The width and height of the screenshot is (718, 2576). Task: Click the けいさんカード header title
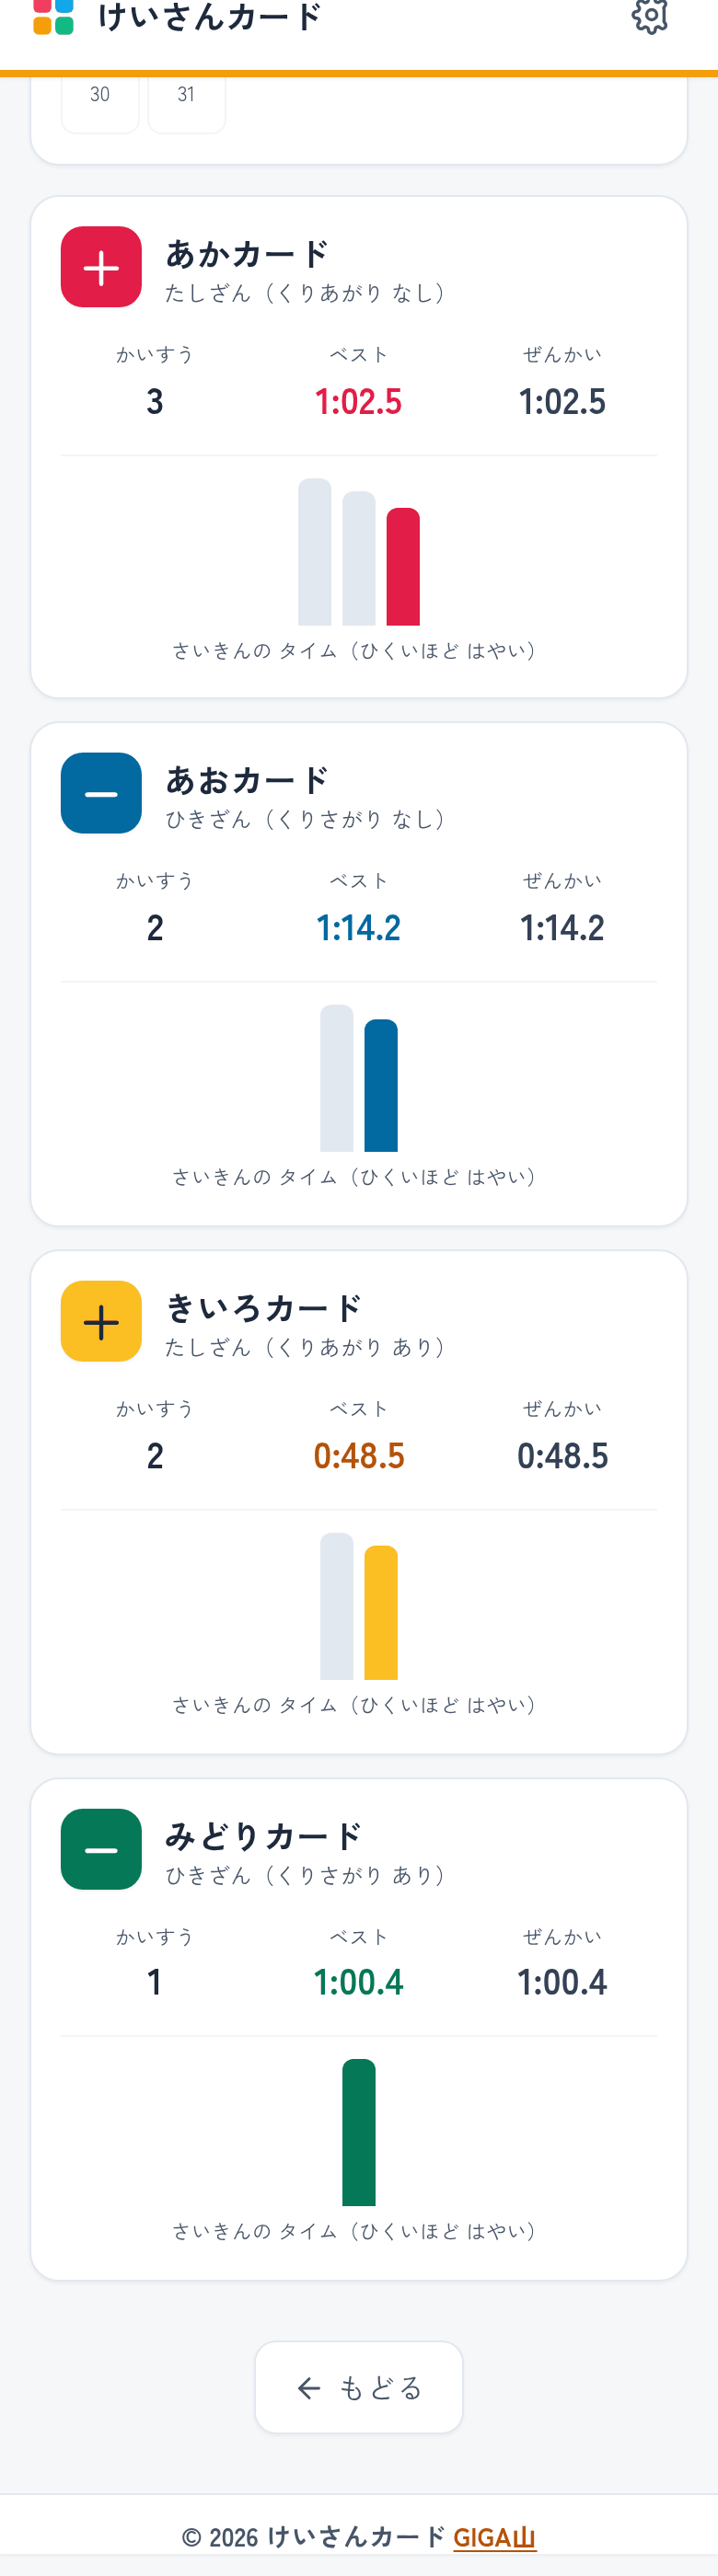(x=210, y=16)
